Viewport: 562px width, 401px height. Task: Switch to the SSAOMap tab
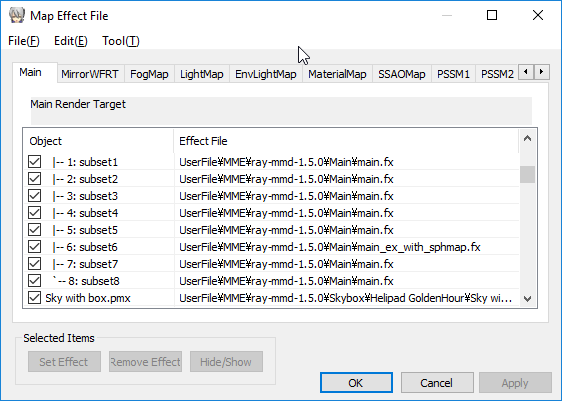(x=402, y=74)
